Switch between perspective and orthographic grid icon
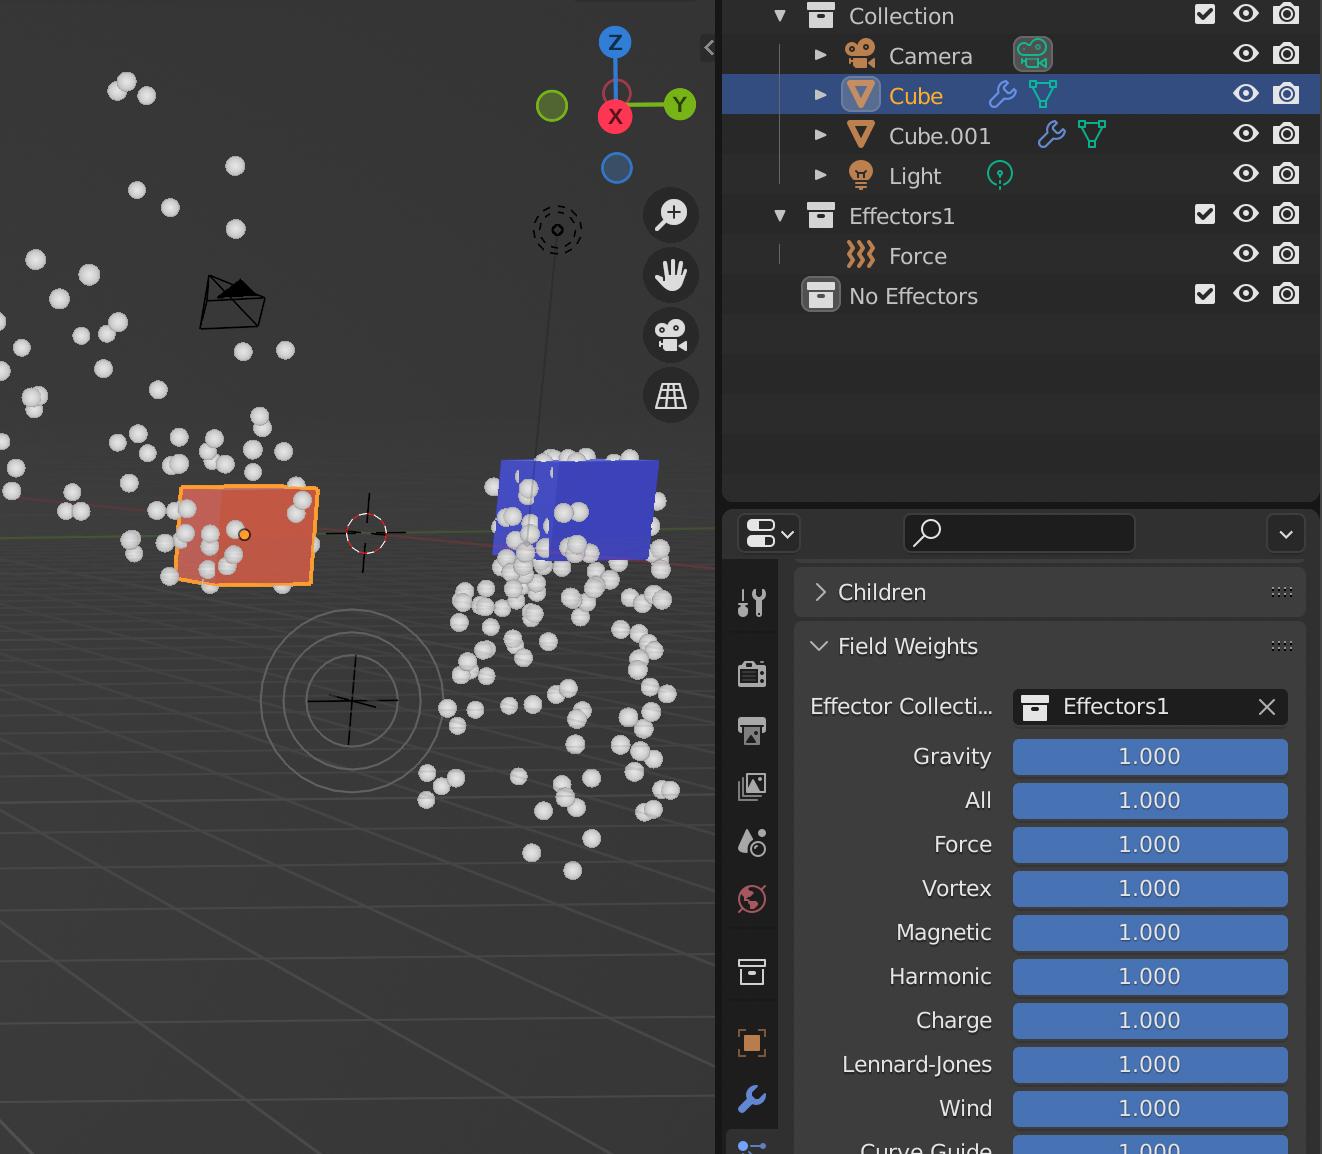Screen dimensions: 1322x1154 671,395
